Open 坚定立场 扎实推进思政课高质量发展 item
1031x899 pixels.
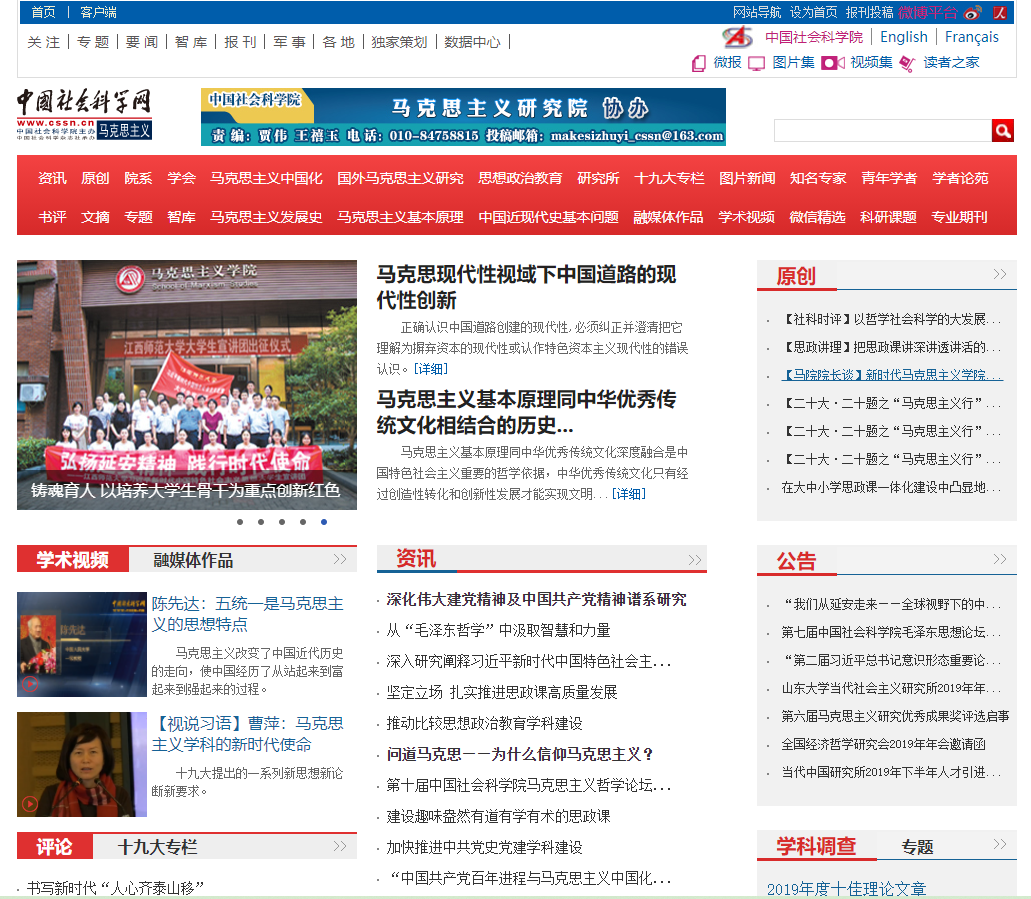(502, 692)
